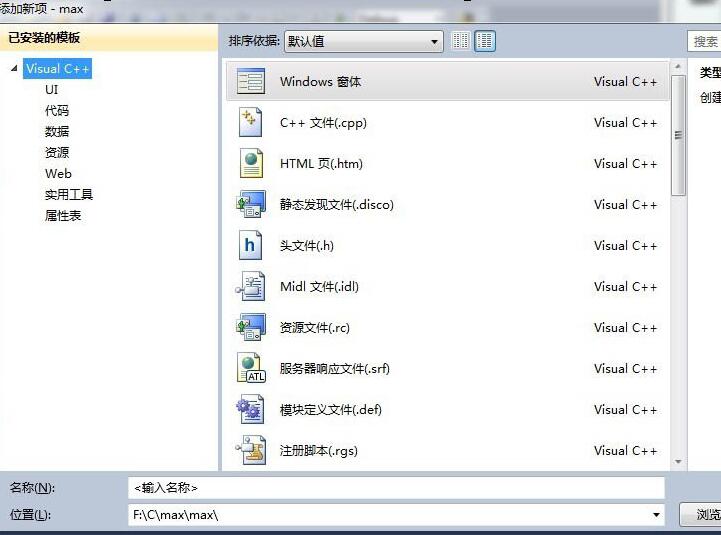The height and width of the screenshot is (535, 721).
Task: Select the 资源 template category
Action: 57,152
